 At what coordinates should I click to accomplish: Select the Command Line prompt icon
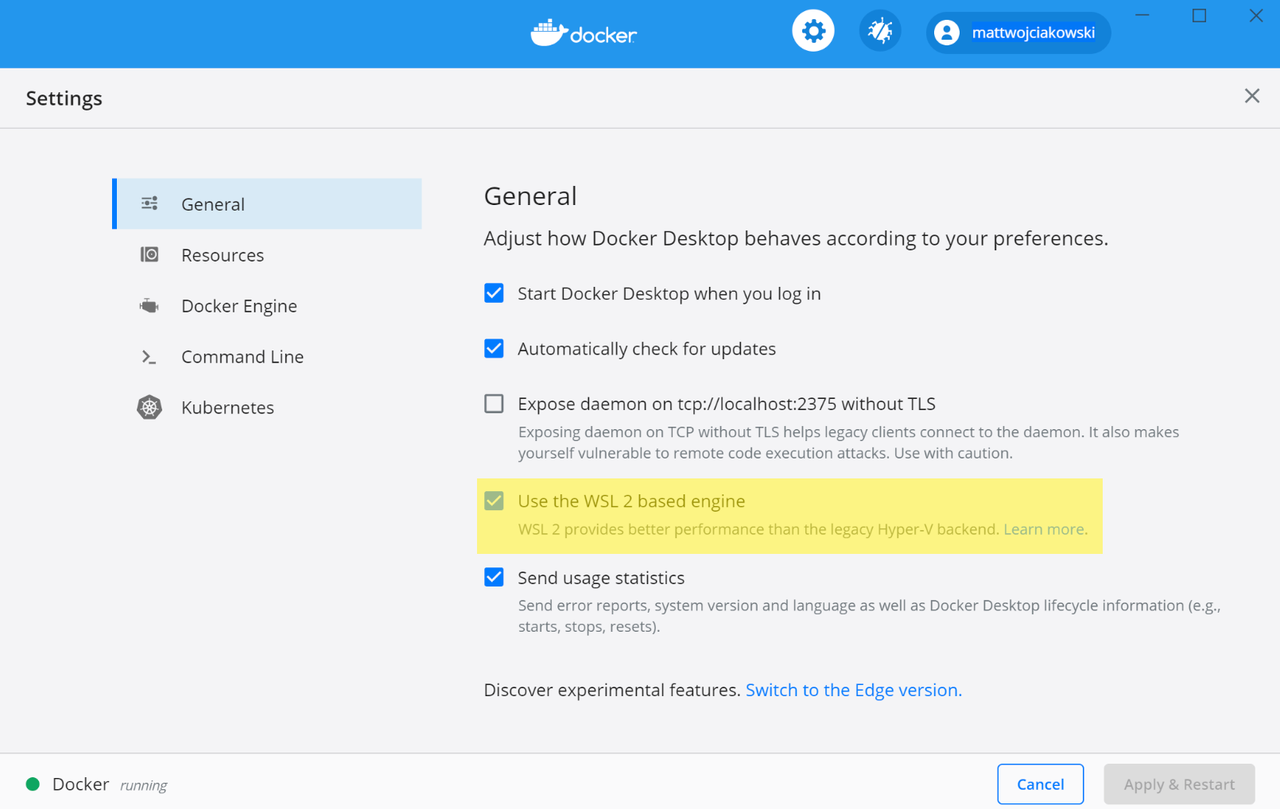[x=149, y=357]
